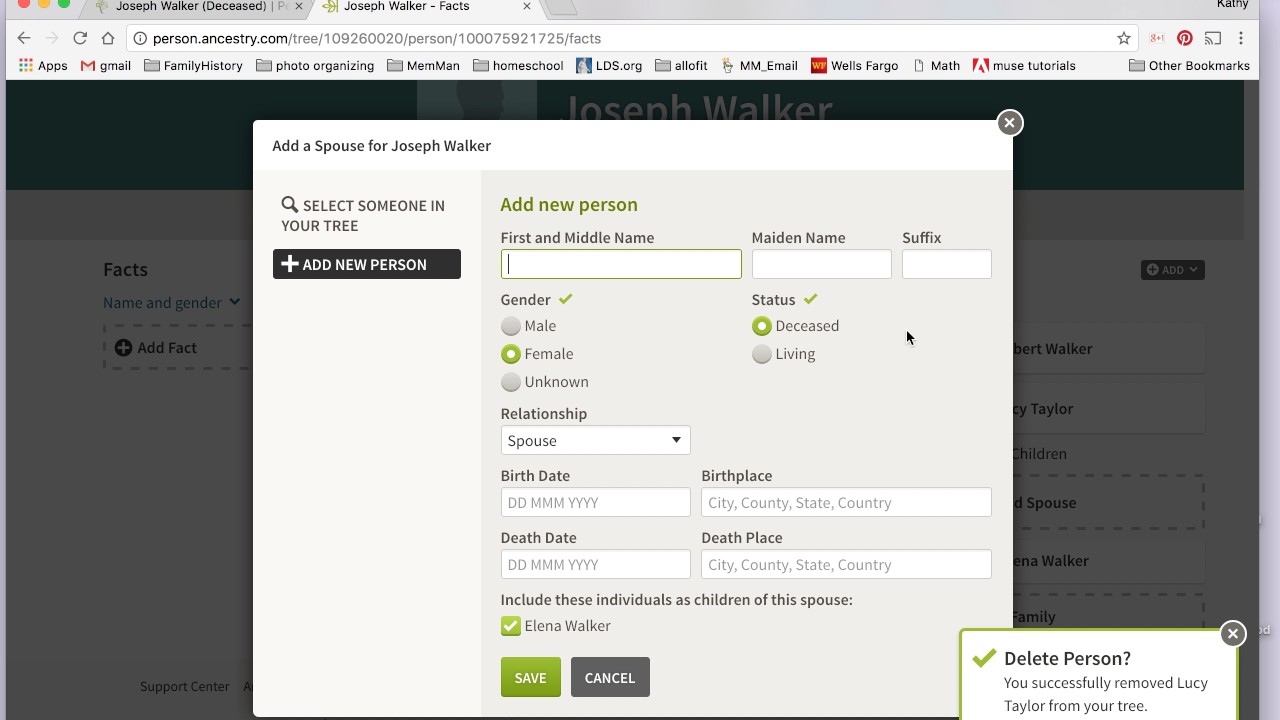This screenshot has width=1280, height=720.
Task: Select the Male gender radio button
Action: (x=511, y=326)
